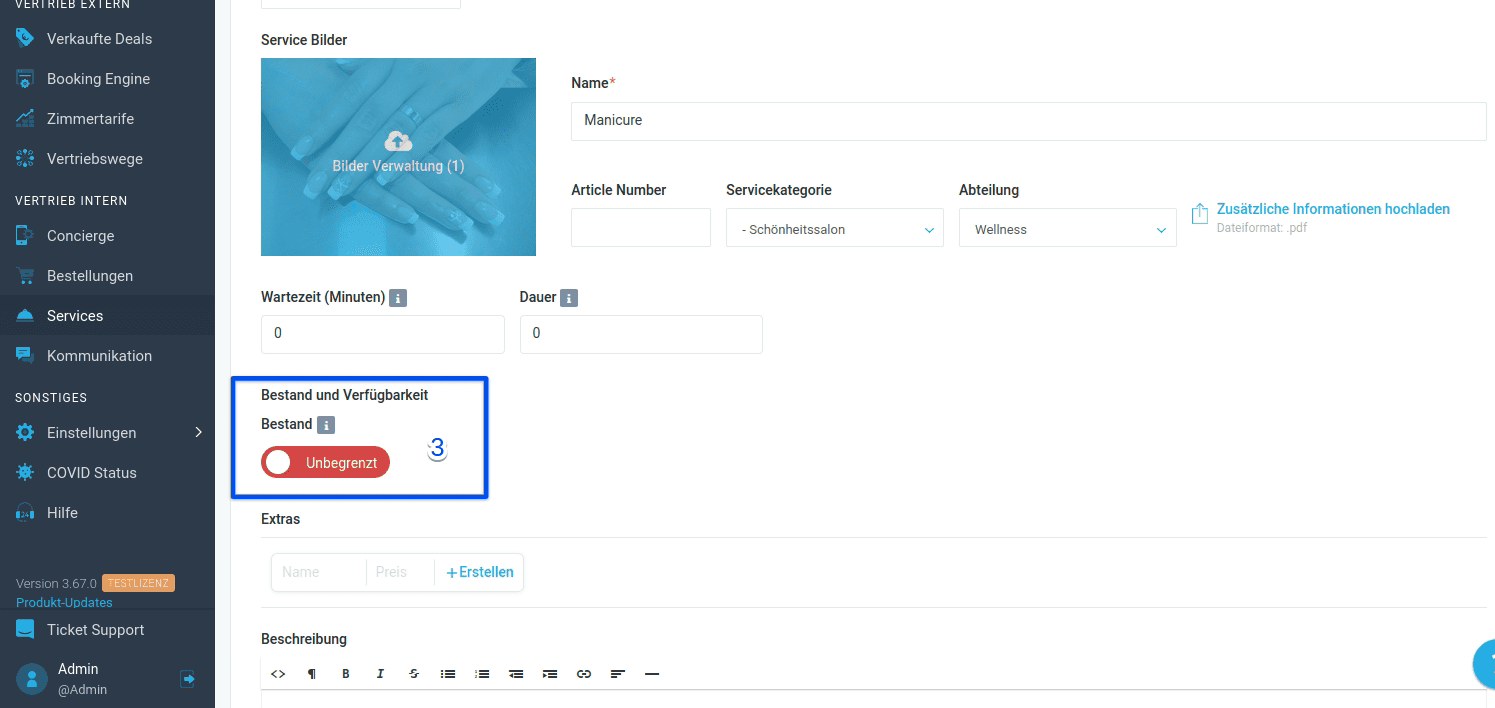Open HTML source code view in description editor
The width and height of the screenshot is (1495, 708).
click(x=278, y=674)
